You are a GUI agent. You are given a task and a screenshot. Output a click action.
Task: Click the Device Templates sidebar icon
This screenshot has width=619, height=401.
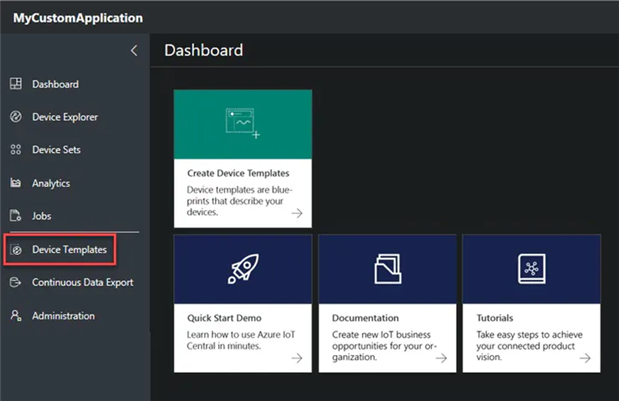click(17, 249)
